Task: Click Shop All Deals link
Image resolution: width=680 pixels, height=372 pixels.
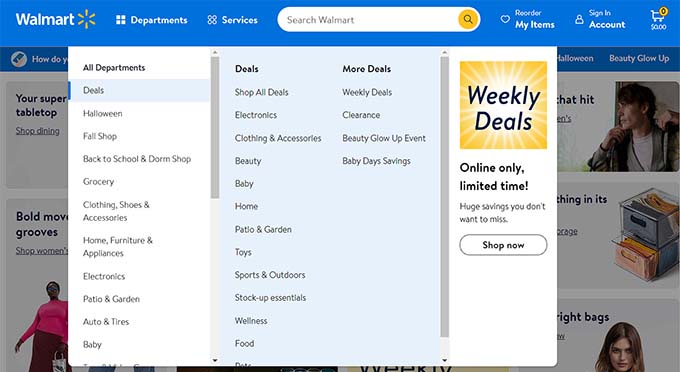Action: tap(262, 92)
